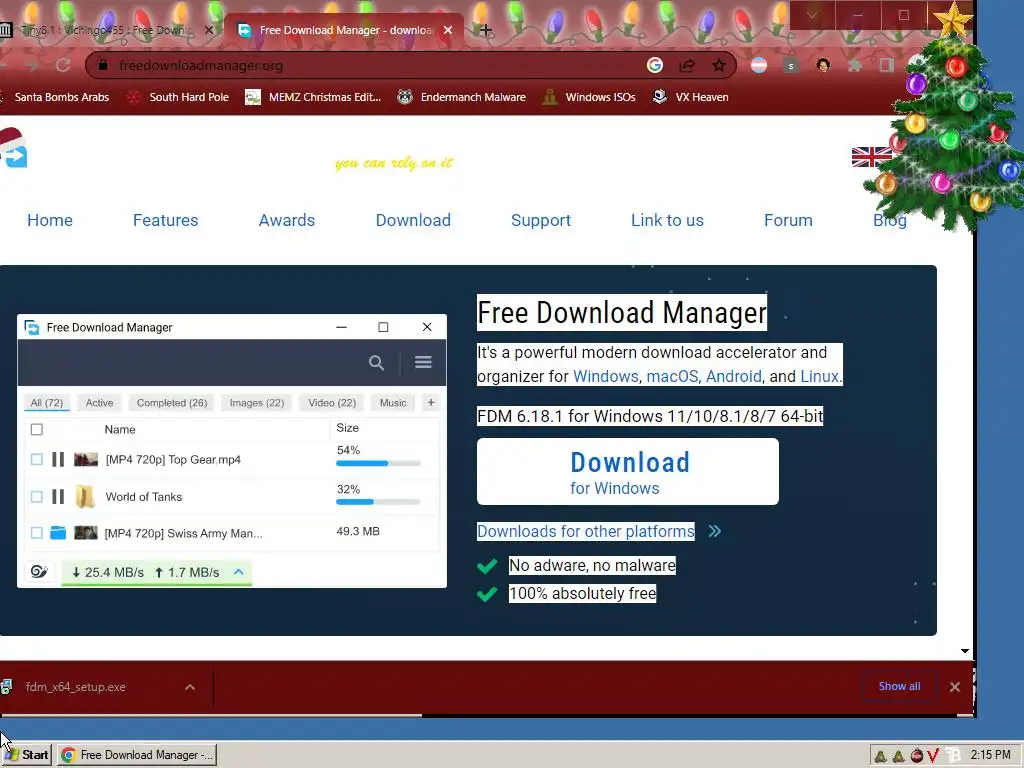1024x768 pixels.
Task: Select the Music filter tab
Action: [392, 403]
